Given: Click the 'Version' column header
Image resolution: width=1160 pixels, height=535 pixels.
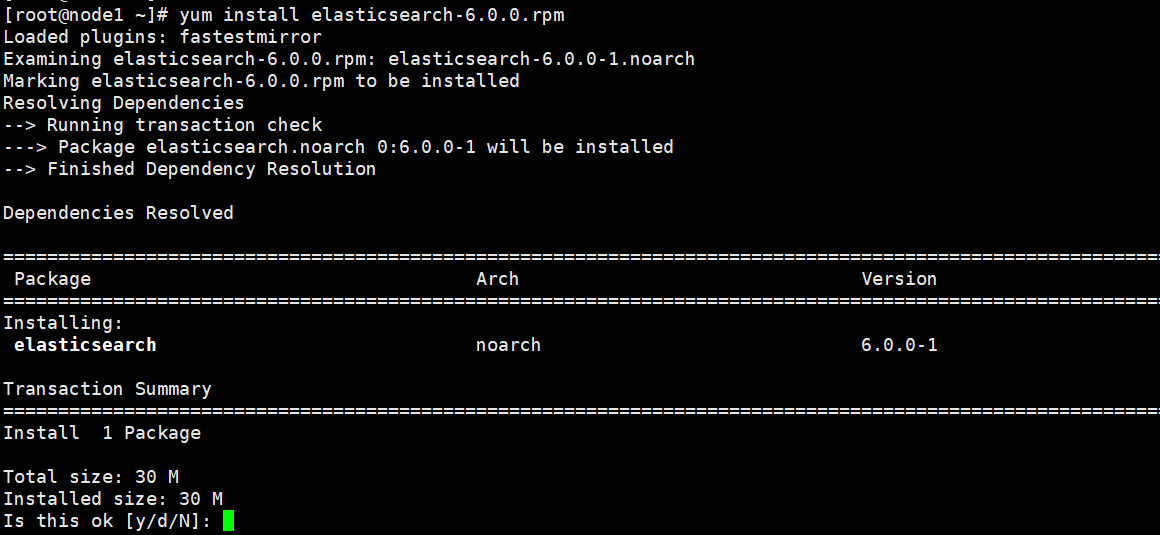Looking at the screenshot, I should click(899, 279).
